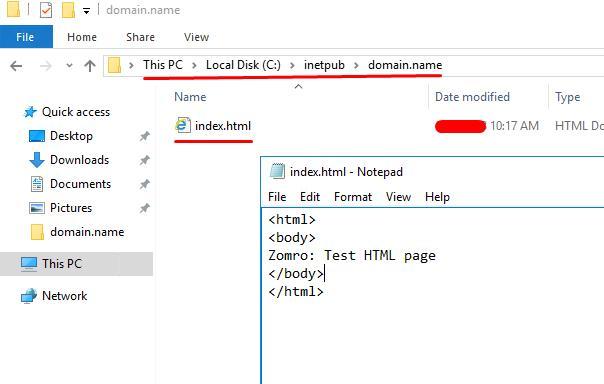Click the New Folder icon in quick access toolbar
Viewport: 604px width, 384px height.
[x=68, y=10]
